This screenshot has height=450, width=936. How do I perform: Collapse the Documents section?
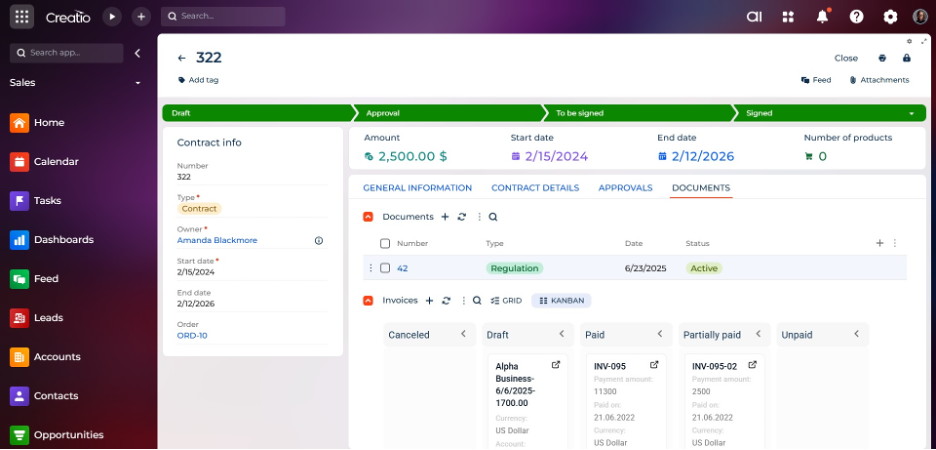(368, 217)
